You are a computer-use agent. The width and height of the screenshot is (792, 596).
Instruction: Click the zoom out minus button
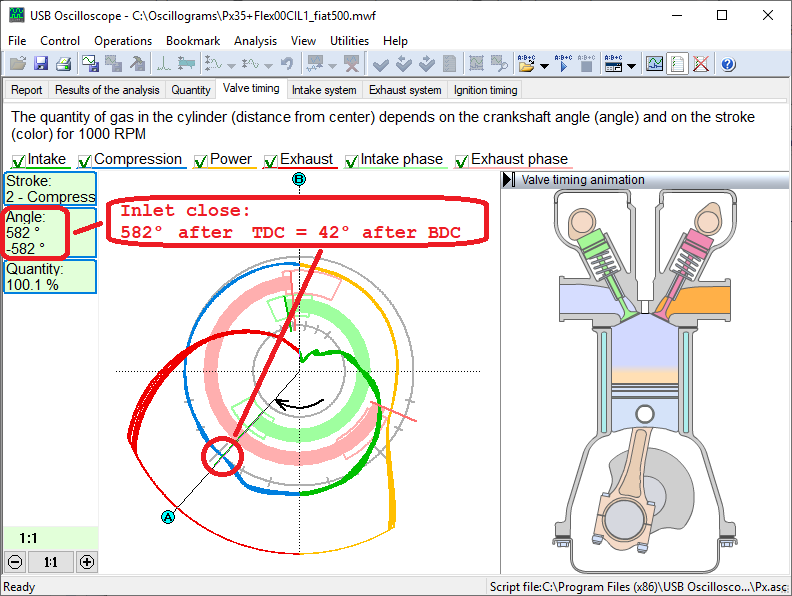pyautogui.click(x=13, y=562)
